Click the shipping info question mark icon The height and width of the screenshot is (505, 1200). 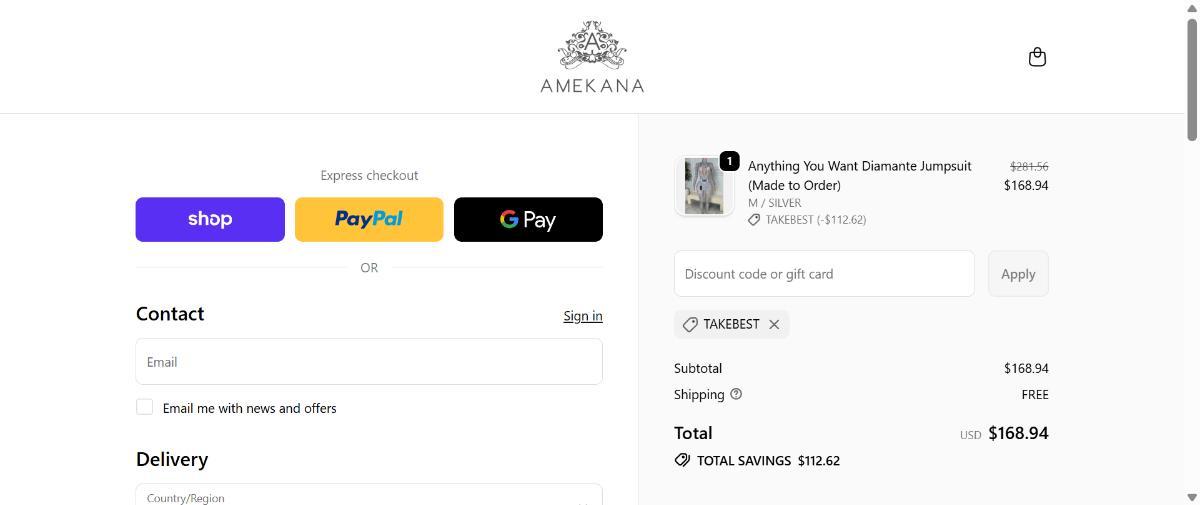(736, 394)
